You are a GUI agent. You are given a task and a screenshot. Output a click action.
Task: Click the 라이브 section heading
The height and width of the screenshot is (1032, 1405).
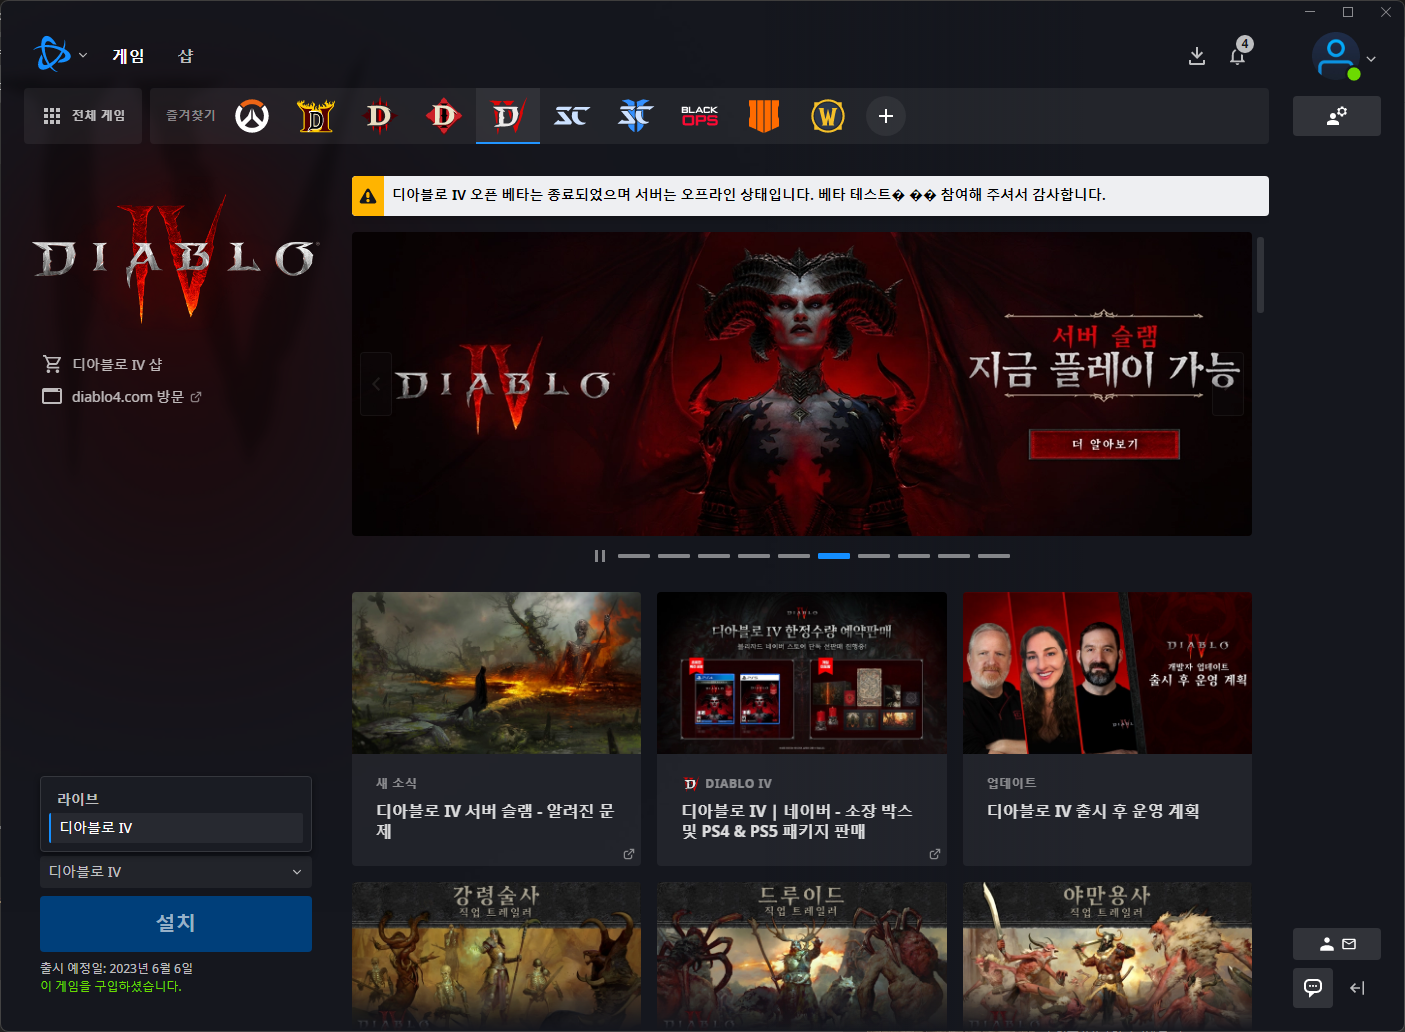pyautogui.click(x=78, y=799)
